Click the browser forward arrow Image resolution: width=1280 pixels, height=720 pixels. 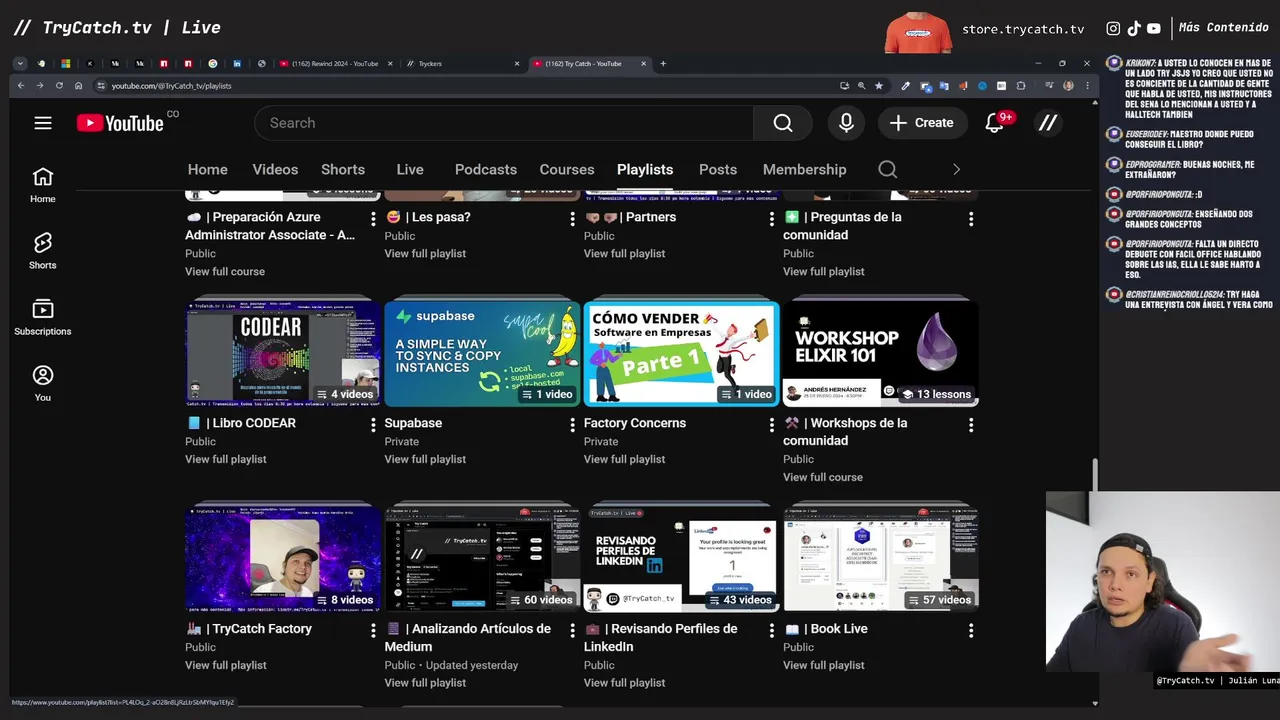click(x=40, y=86)
